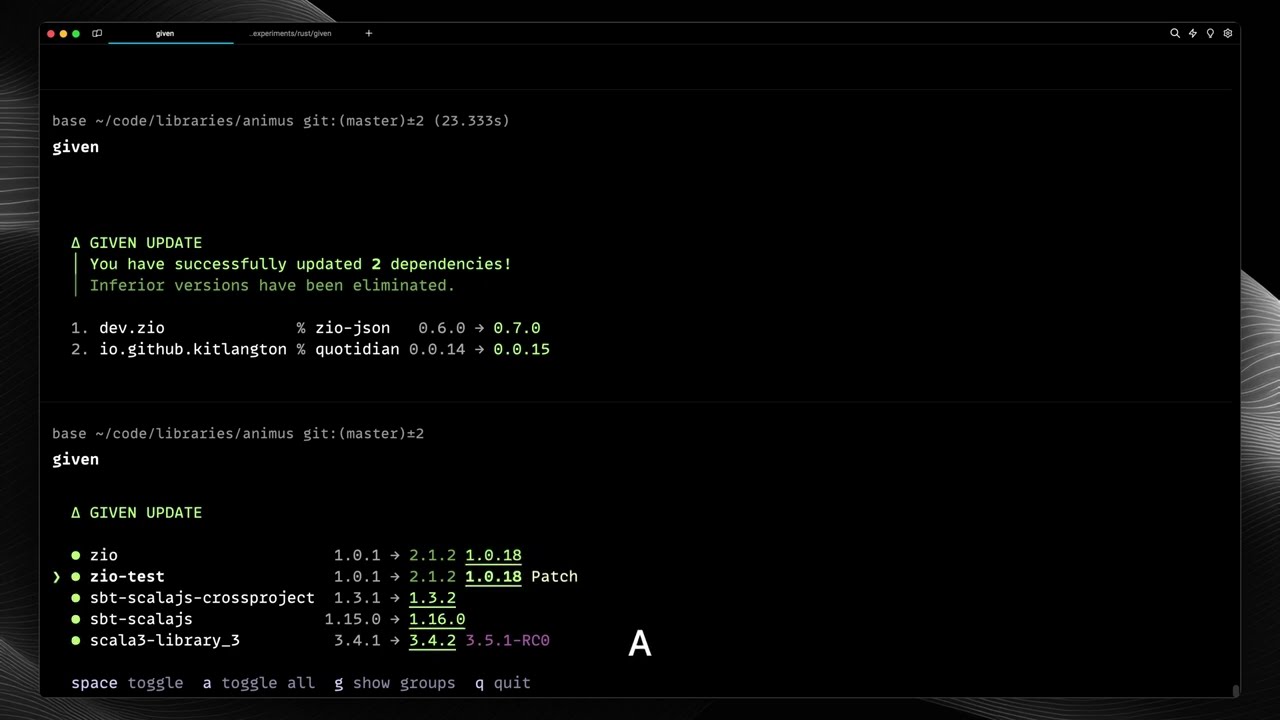Select version 1.0.18 for zio

click(492, 555)
